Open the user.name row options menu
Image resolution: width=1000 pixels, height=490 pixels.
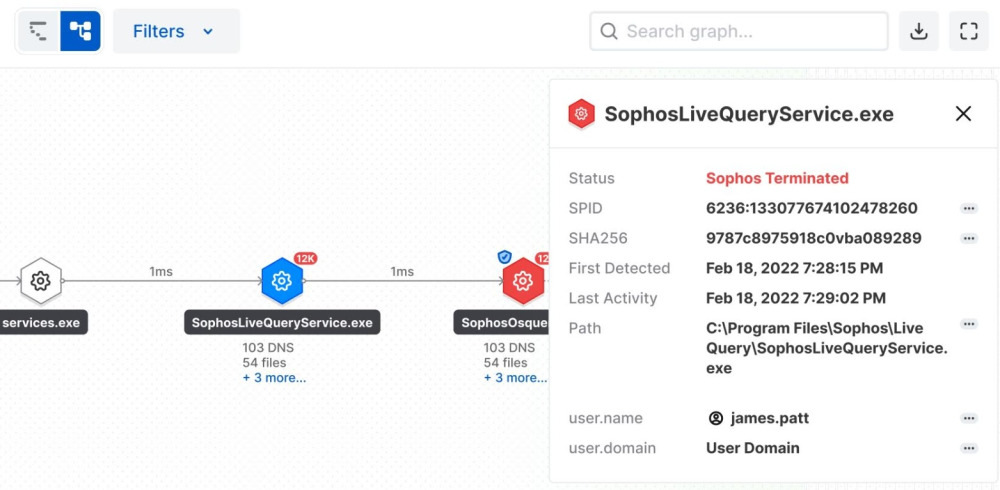[x=969, y=419]
